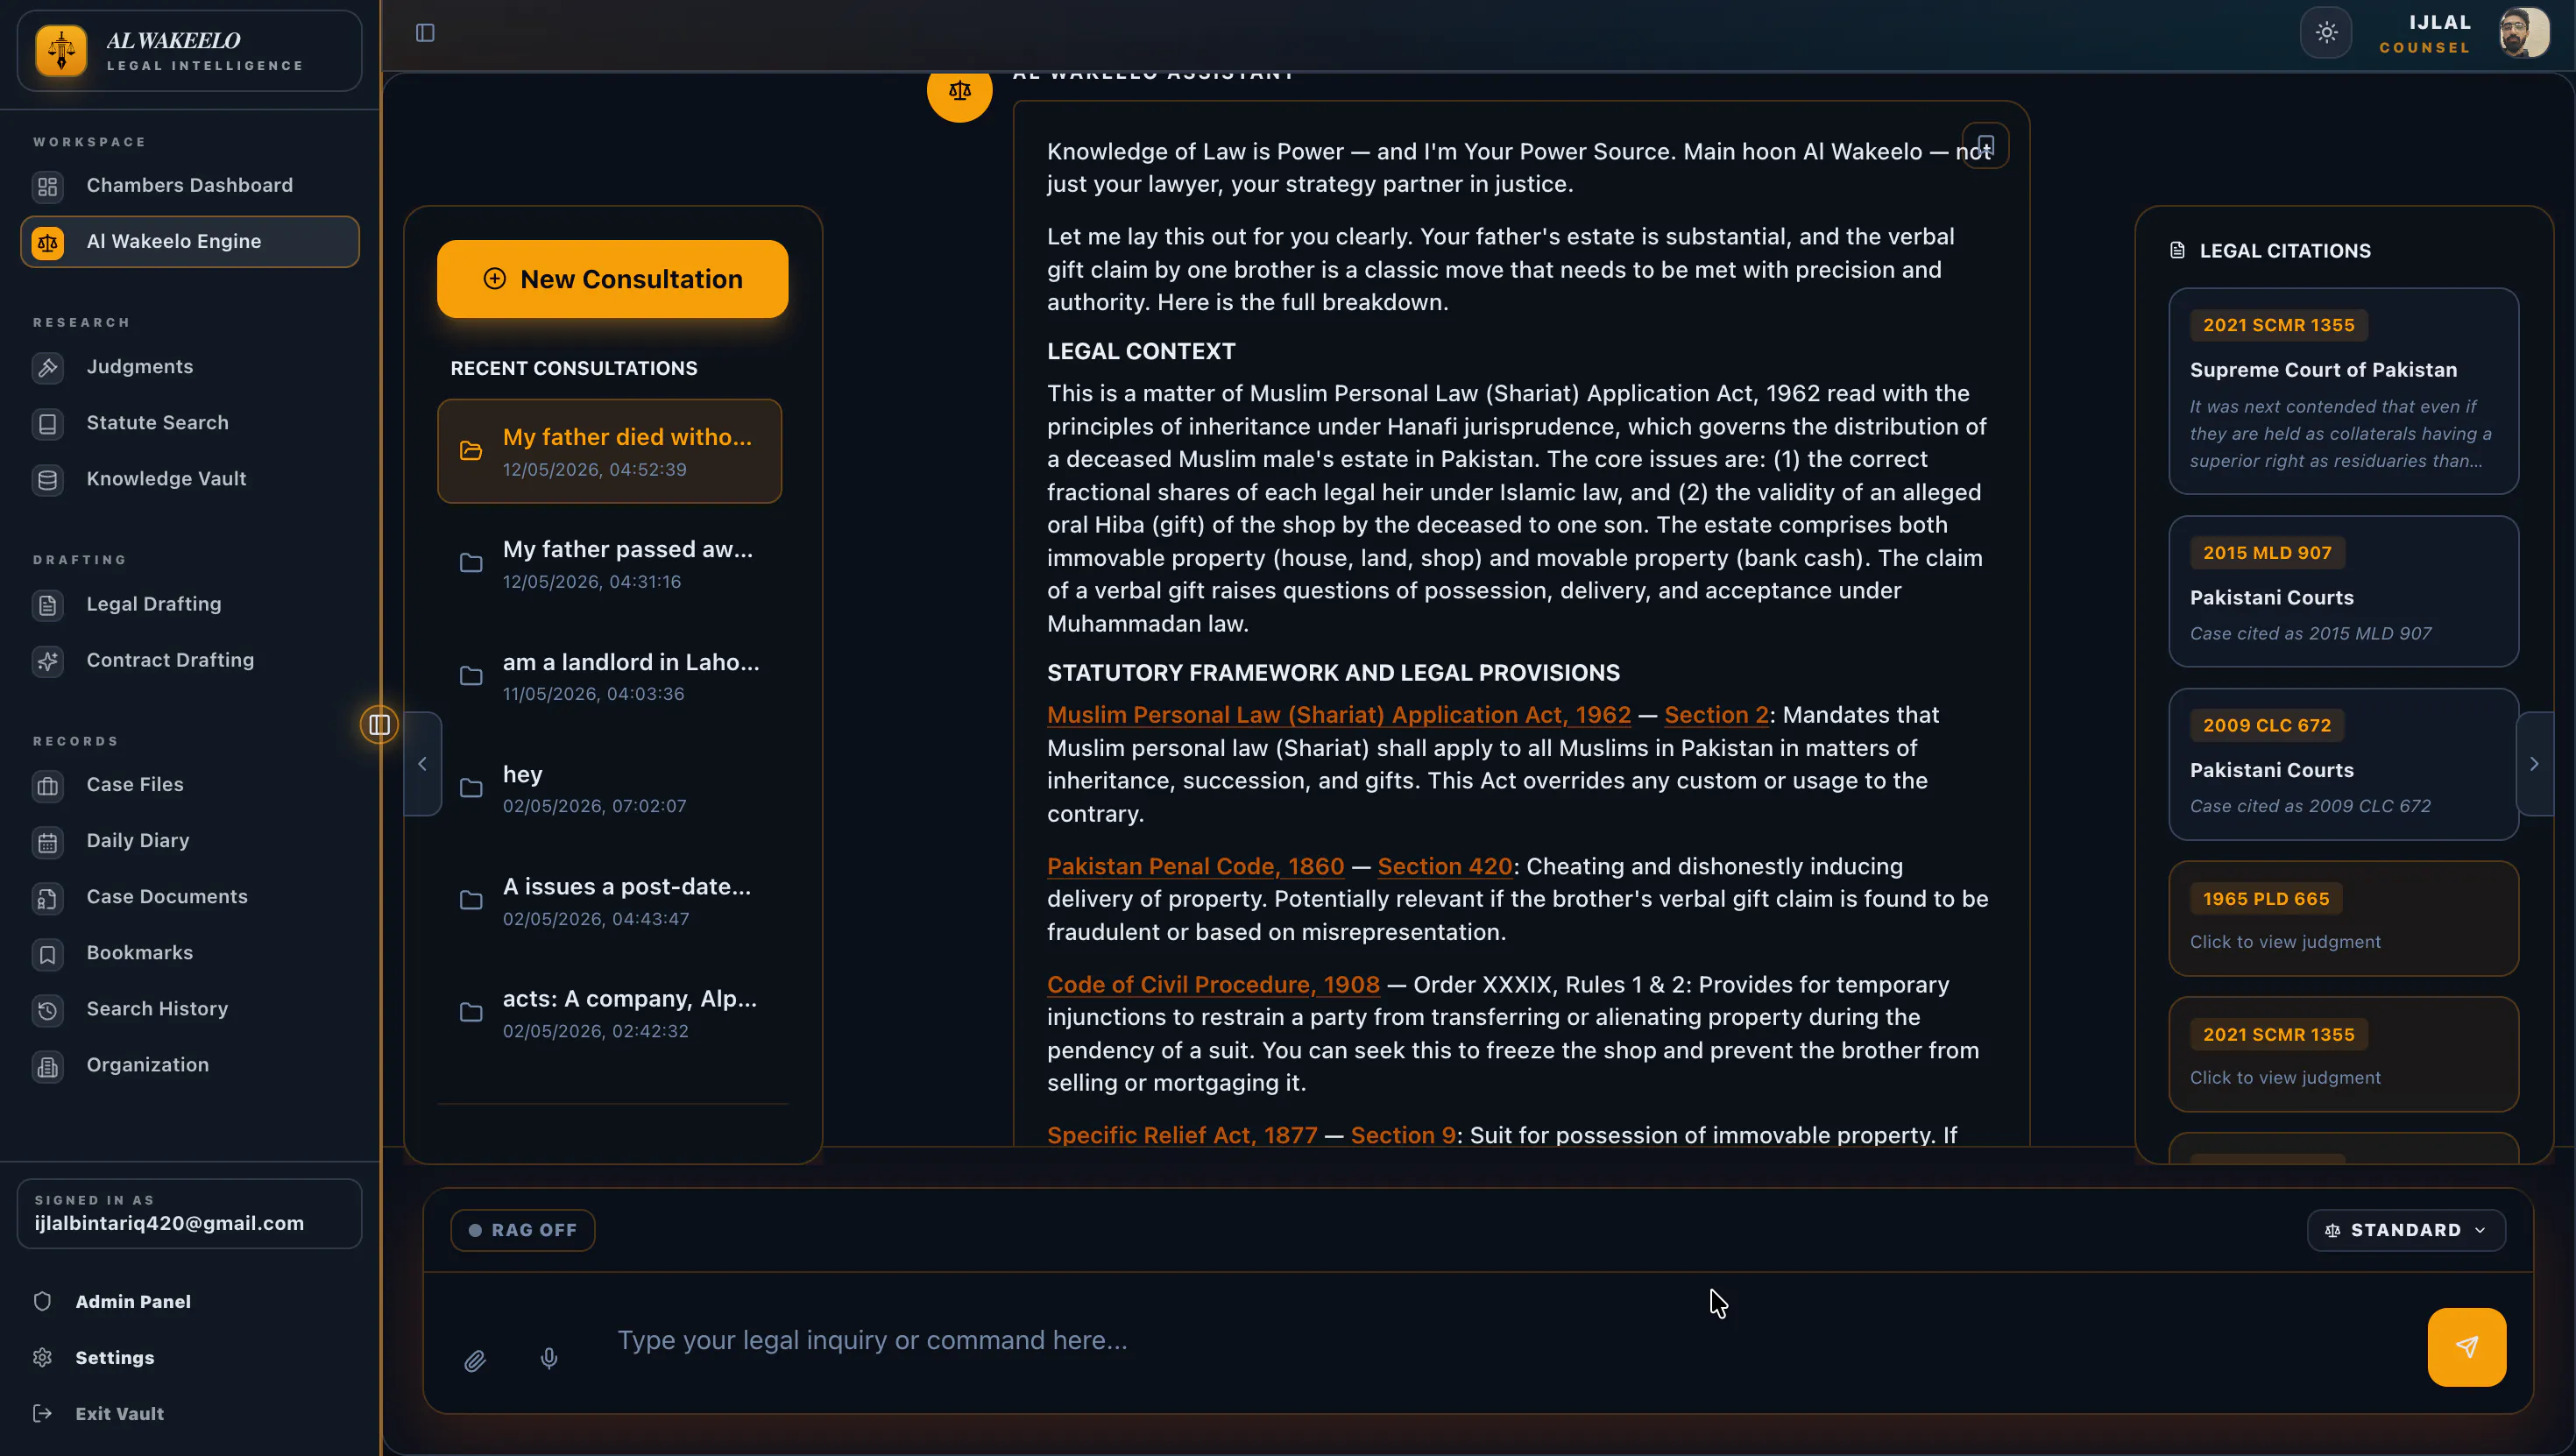Open Chambers Dashboard

189,186
